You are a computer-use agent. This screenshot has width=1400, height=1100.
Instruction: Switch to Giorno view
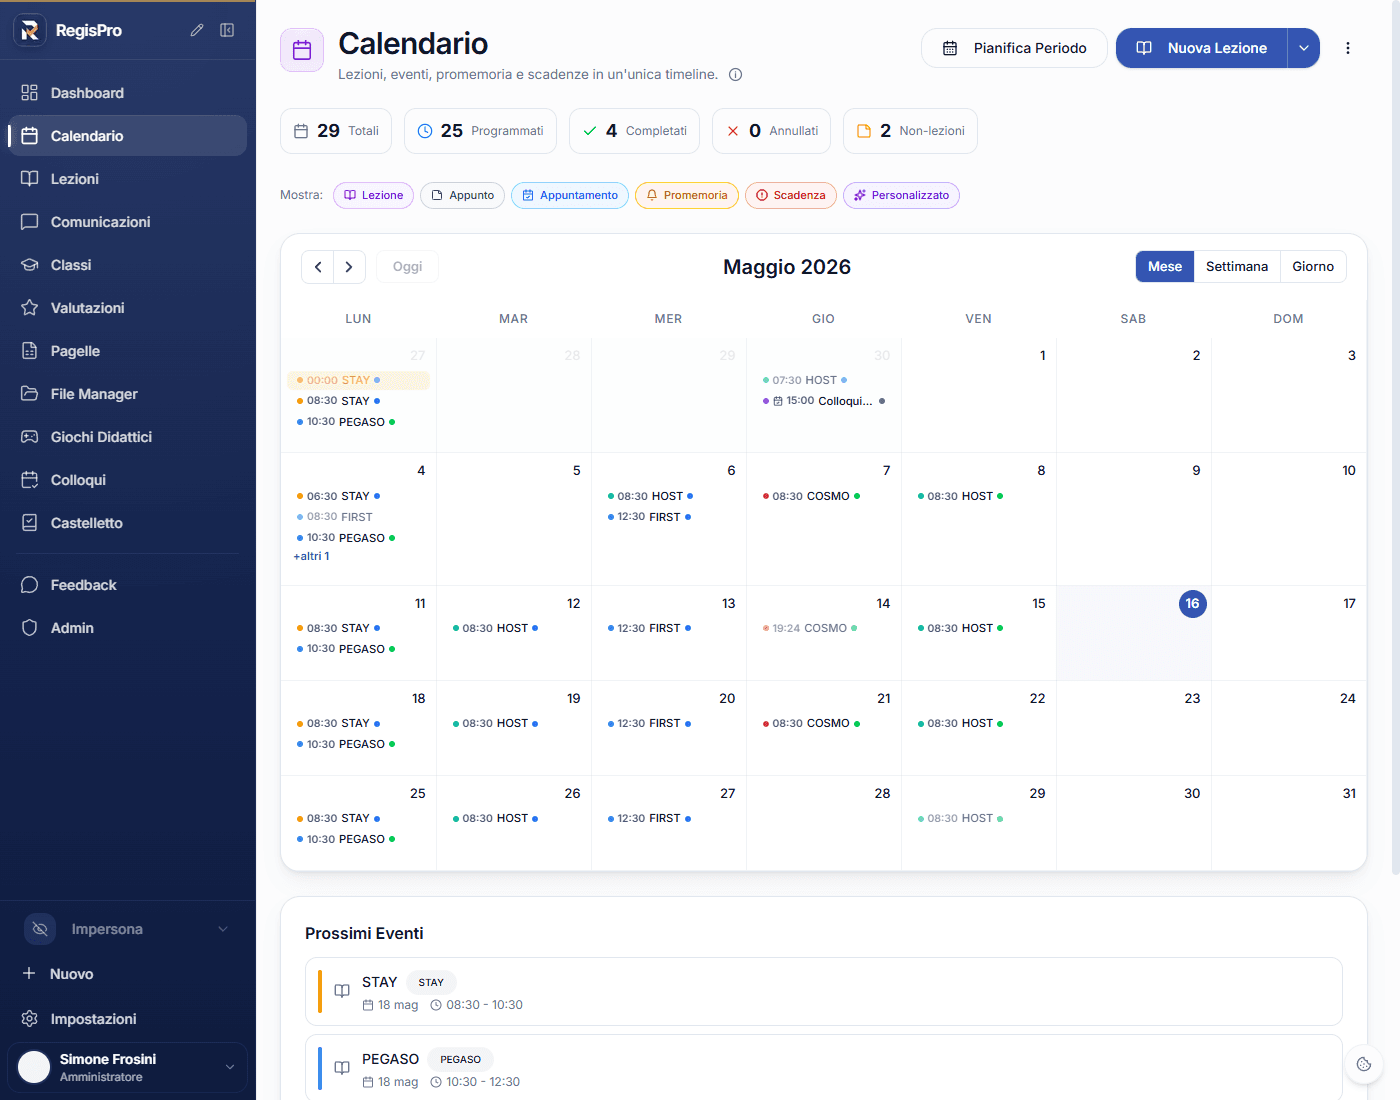click(x=1313, y=267)
